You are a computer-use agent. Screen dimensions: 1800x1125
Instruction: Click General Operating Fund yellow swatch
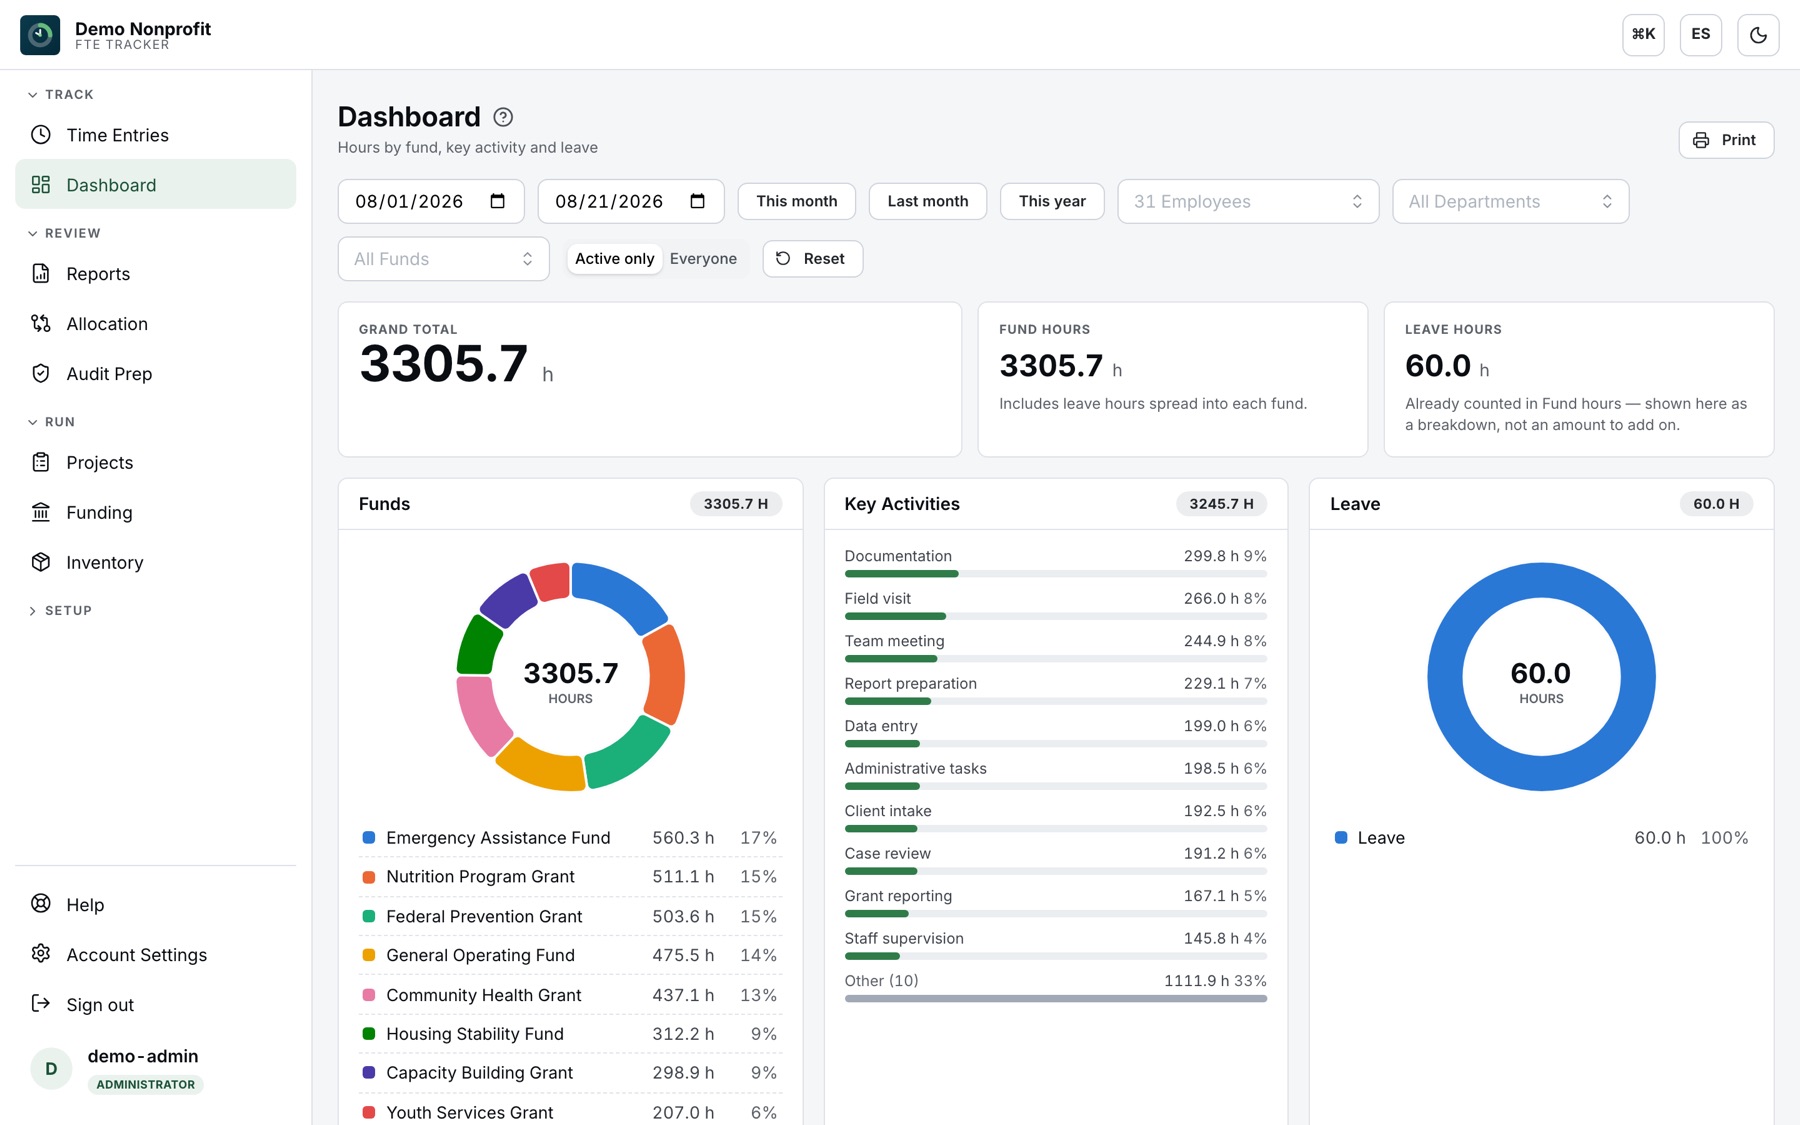pyautogui.click(x=369, y=955)
